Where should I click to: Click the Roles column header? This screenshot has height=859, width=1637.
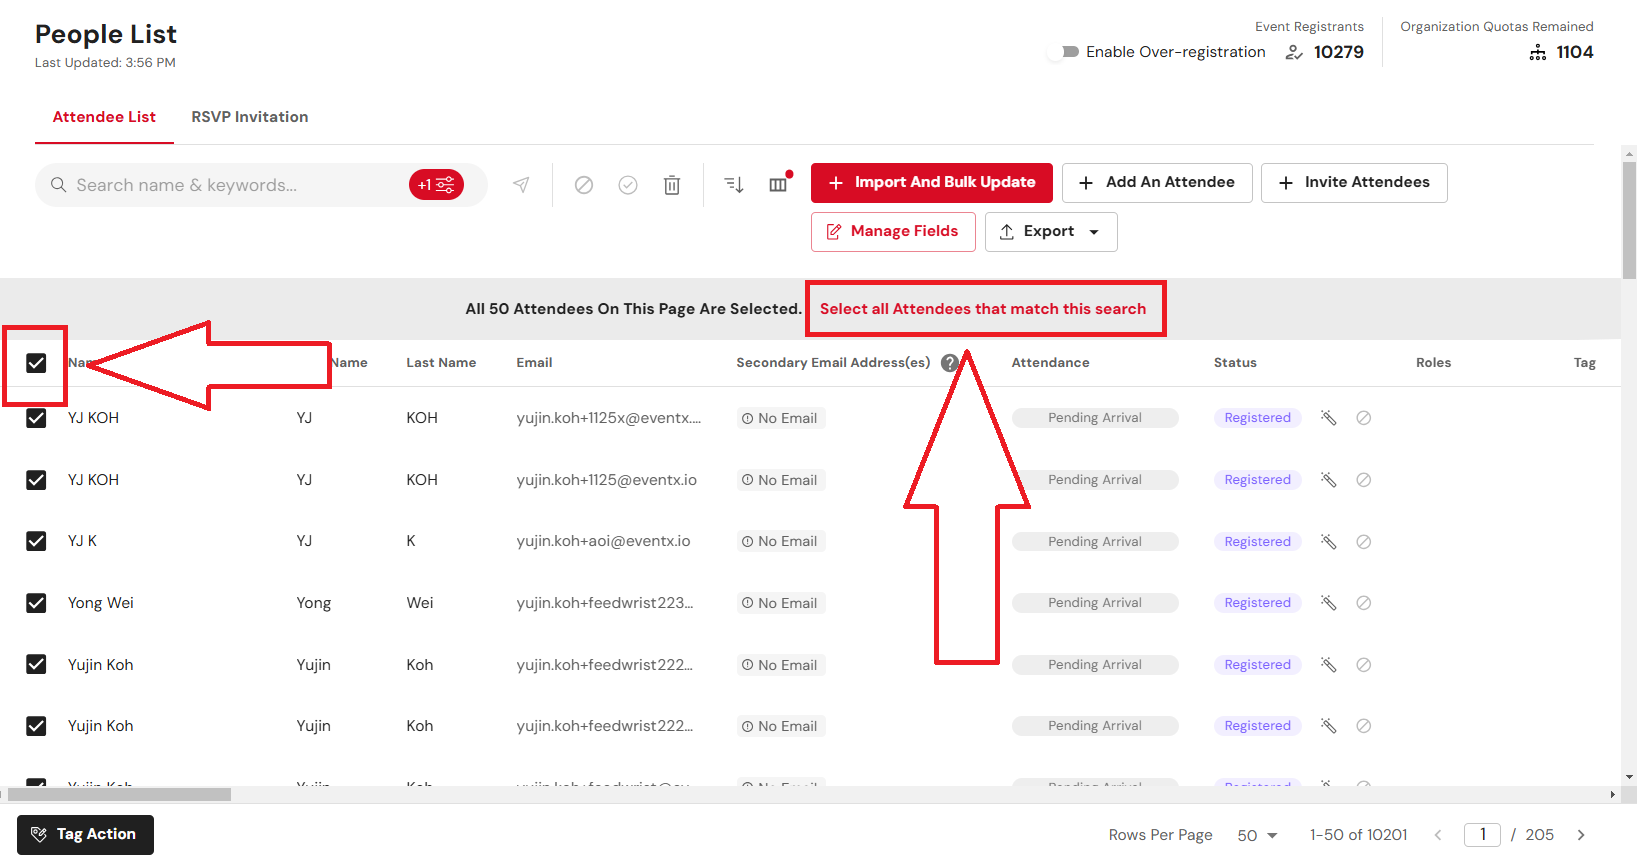1433,363
